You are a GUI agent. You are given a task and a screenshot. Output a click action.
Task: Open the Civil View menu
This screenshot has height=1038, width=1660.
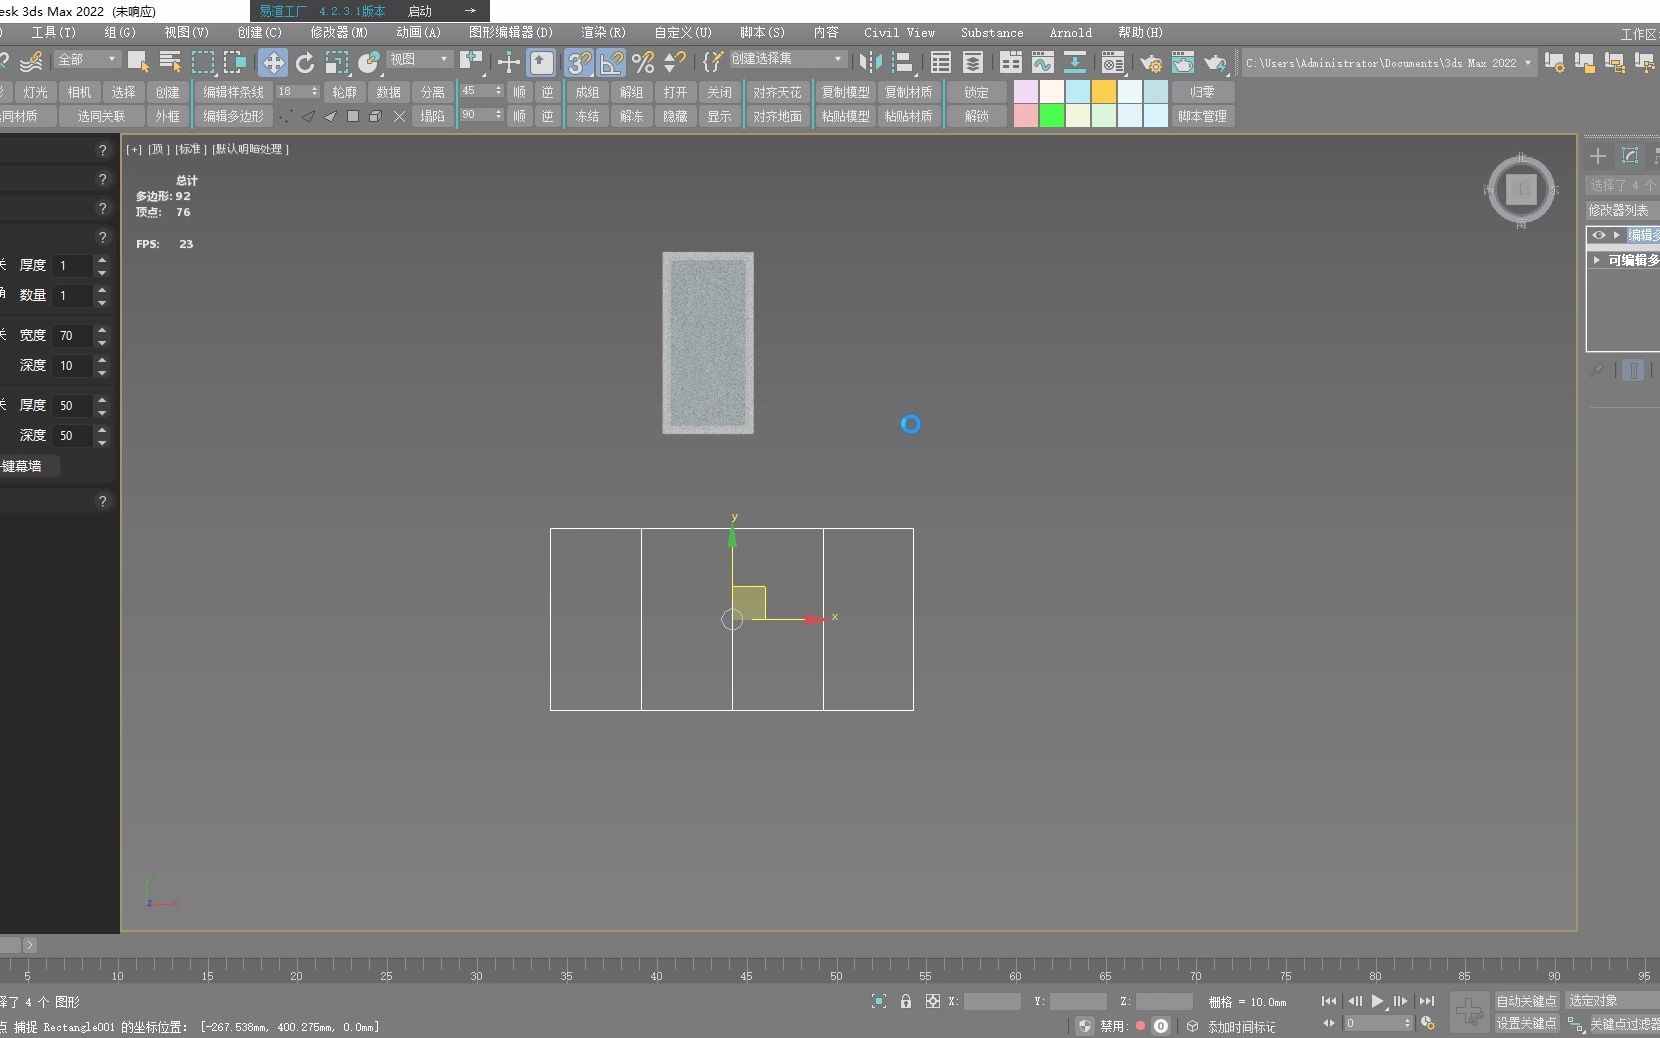pyautogui.click(x=899, y=33)
